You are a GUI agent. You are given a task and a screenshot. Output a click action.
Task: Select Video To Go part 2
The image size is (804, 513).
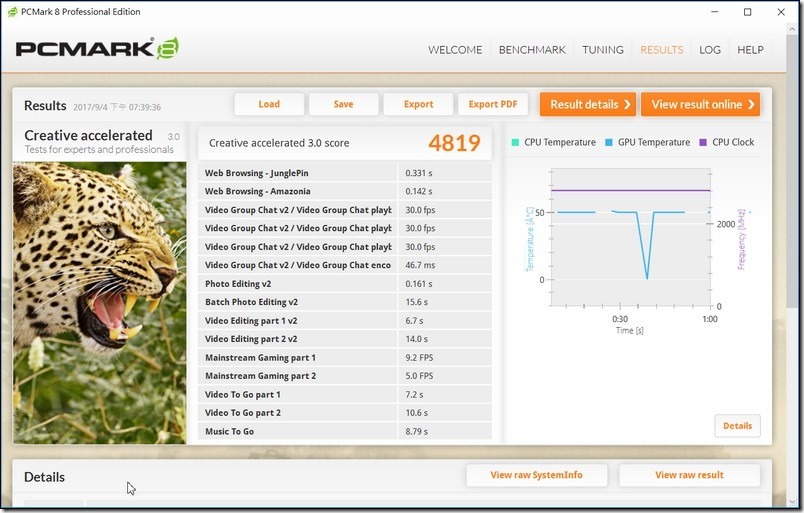345,413
